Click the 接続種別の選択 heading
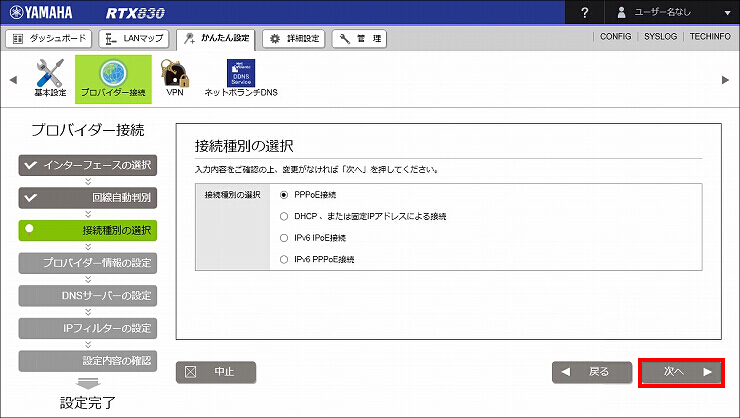The height and width of the screenshot is (418, 740). [244, 146]
